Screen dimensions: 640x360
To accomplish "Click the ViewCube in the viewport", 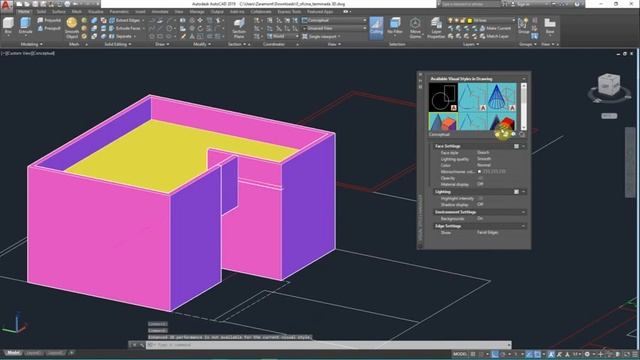I will pyautogui.click(x=609, y=85).
